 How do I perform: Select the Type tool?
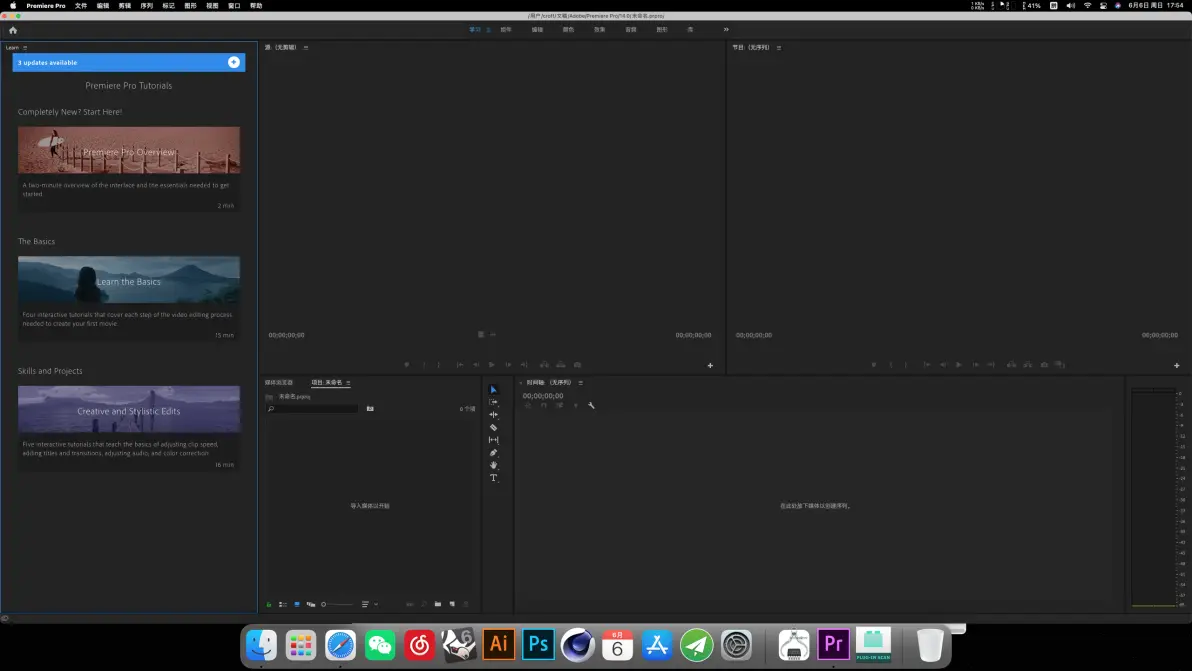tap(493, 478)
